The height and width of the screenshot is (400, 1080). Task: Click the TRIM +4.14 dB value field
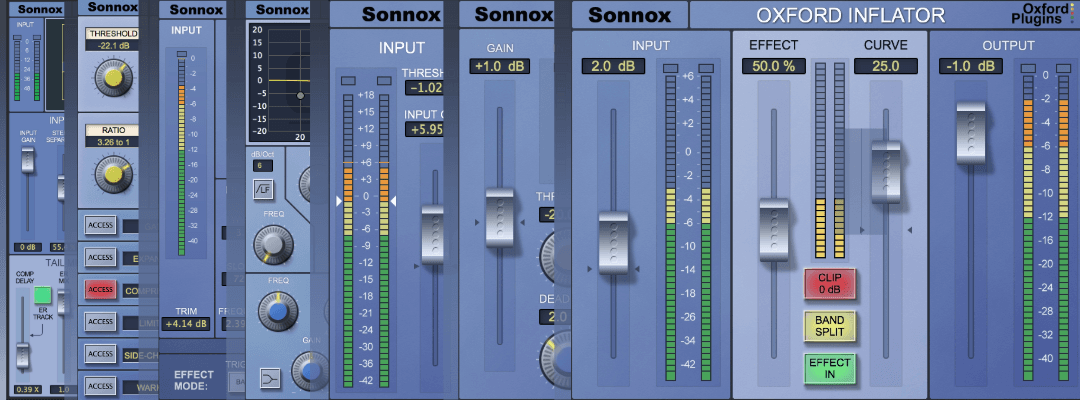click(x=186, y=324)
